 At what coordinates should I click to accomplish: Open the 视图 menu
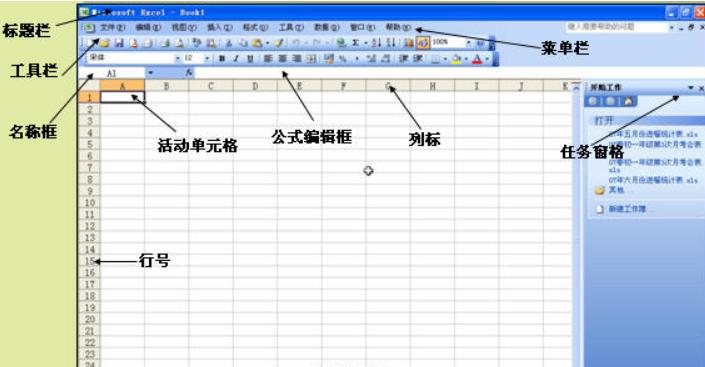coord(184,27)
